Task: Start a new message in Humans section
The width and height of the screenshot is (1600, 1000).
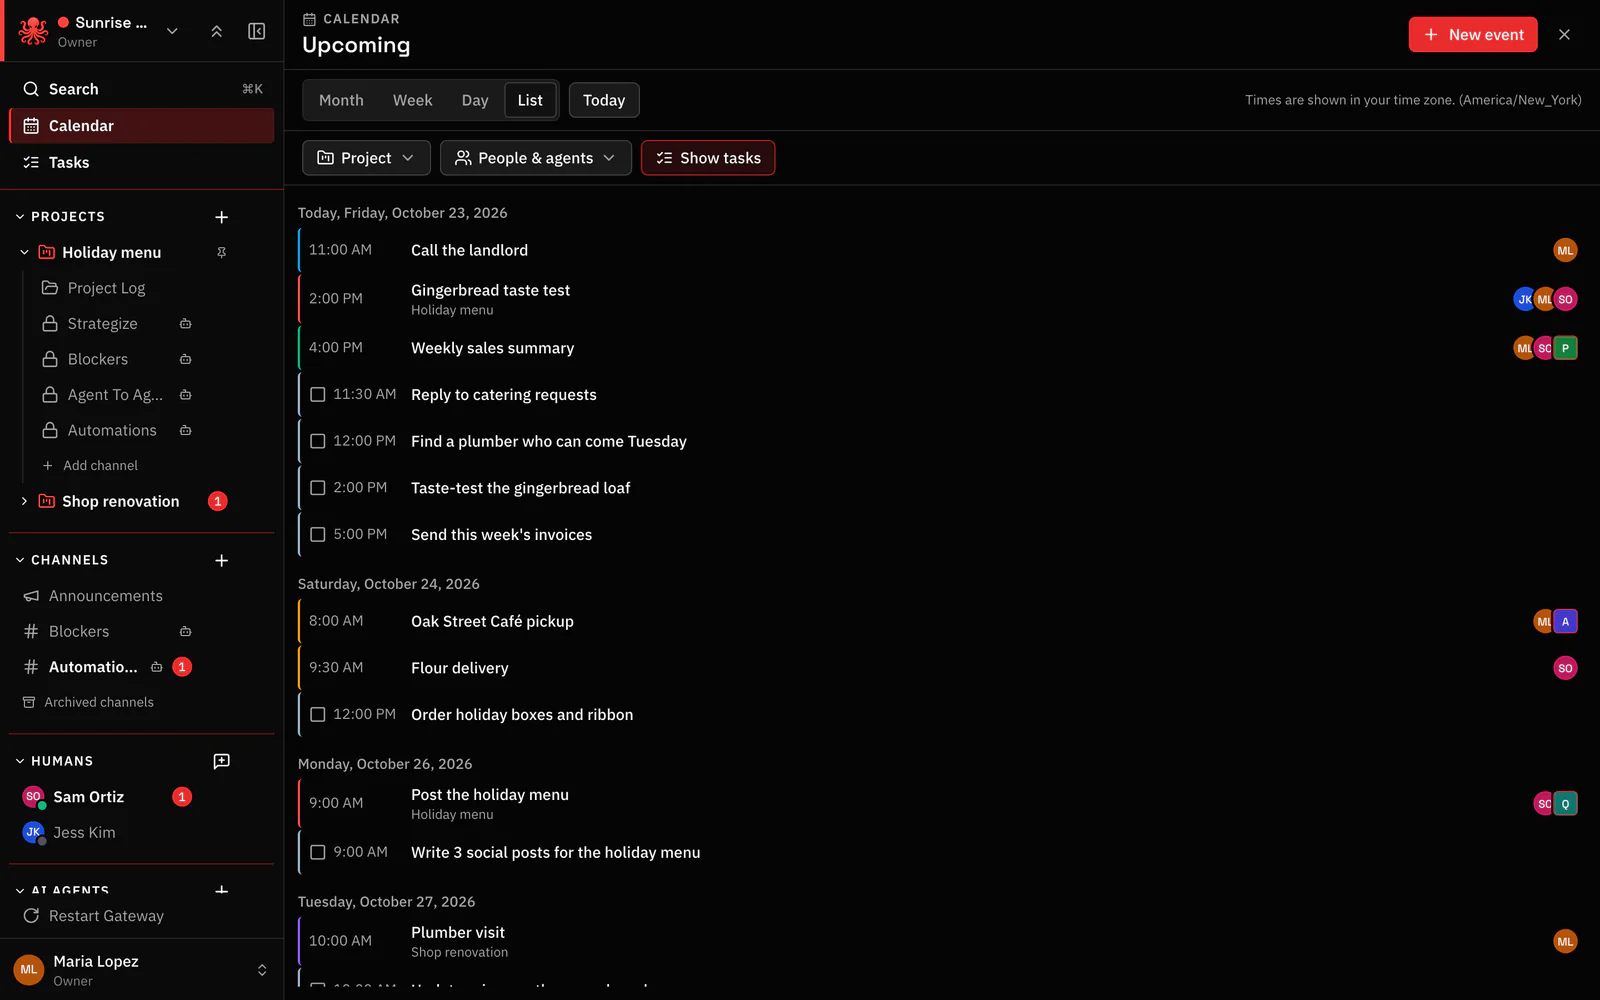Action: point(222,761)
